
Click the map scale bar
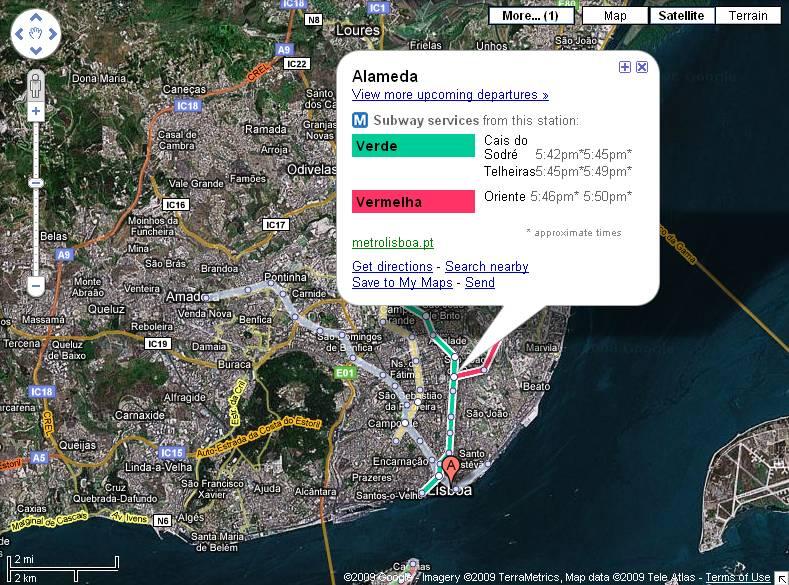click(x=63, y=569)
